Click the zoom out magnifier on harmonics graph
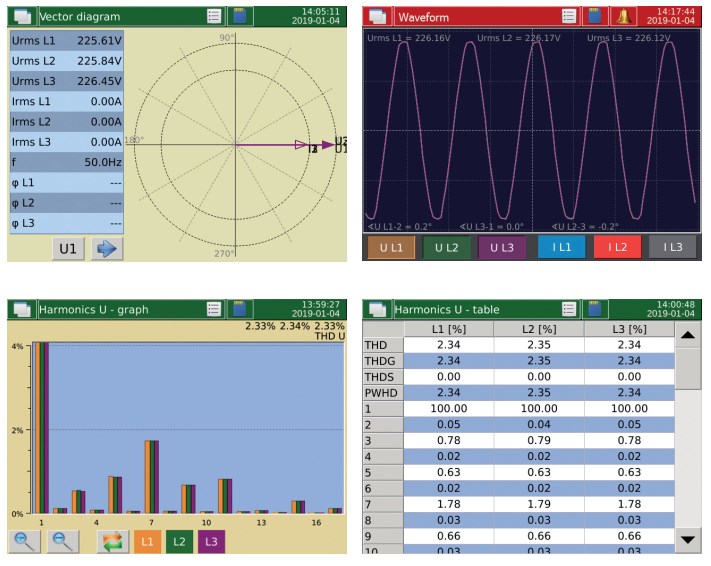 (x=61, y=541)
